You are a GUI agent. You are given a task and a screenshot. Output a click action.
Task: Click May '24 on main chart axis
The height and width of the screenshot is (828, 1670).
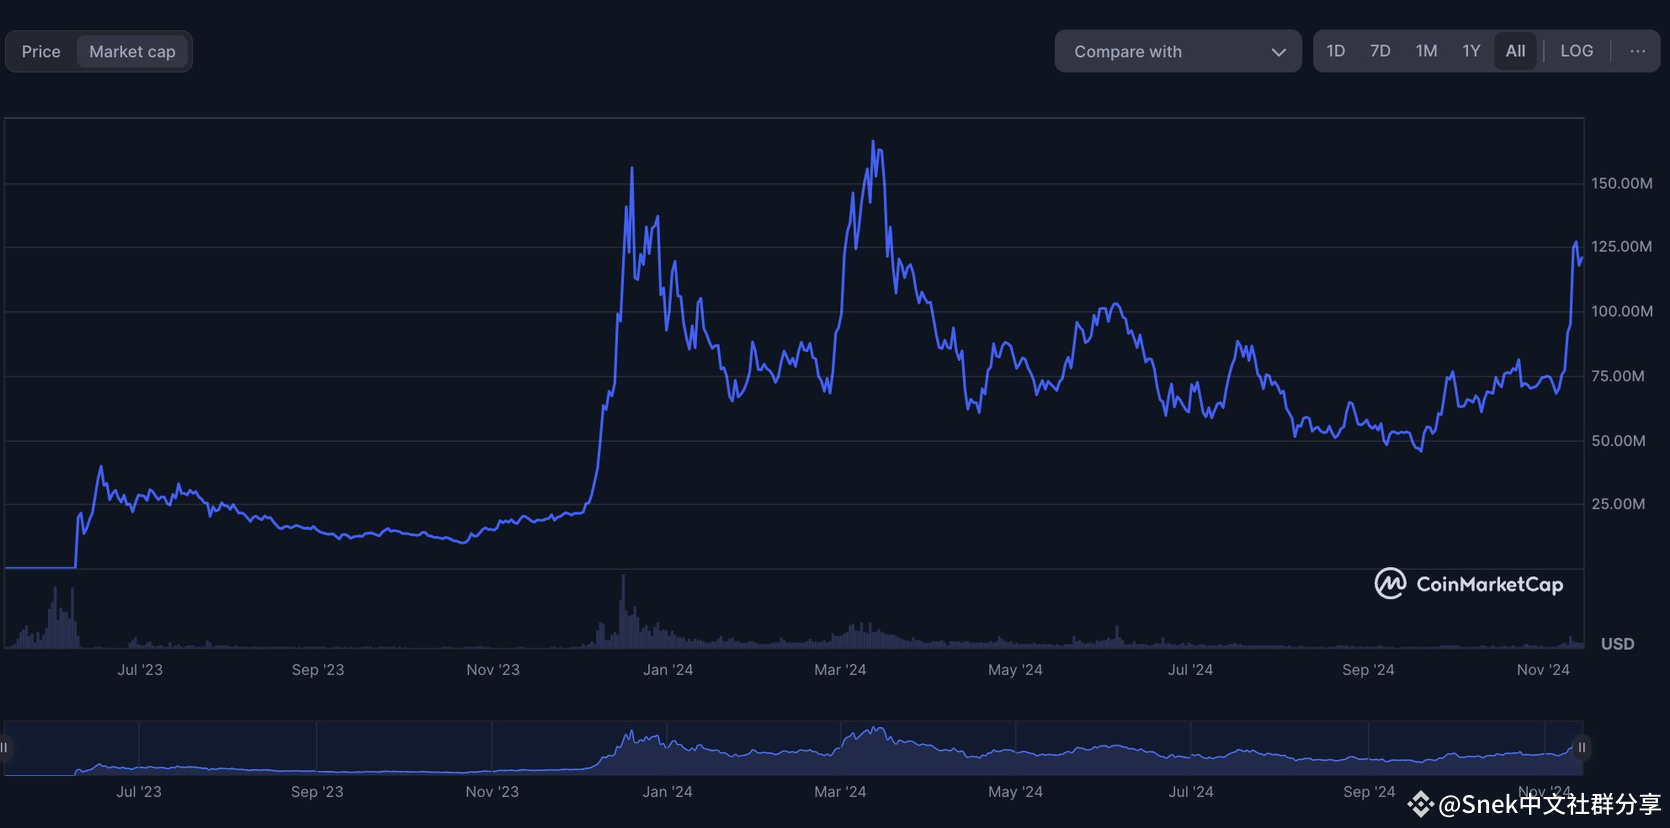click(x=1015, y=670)
